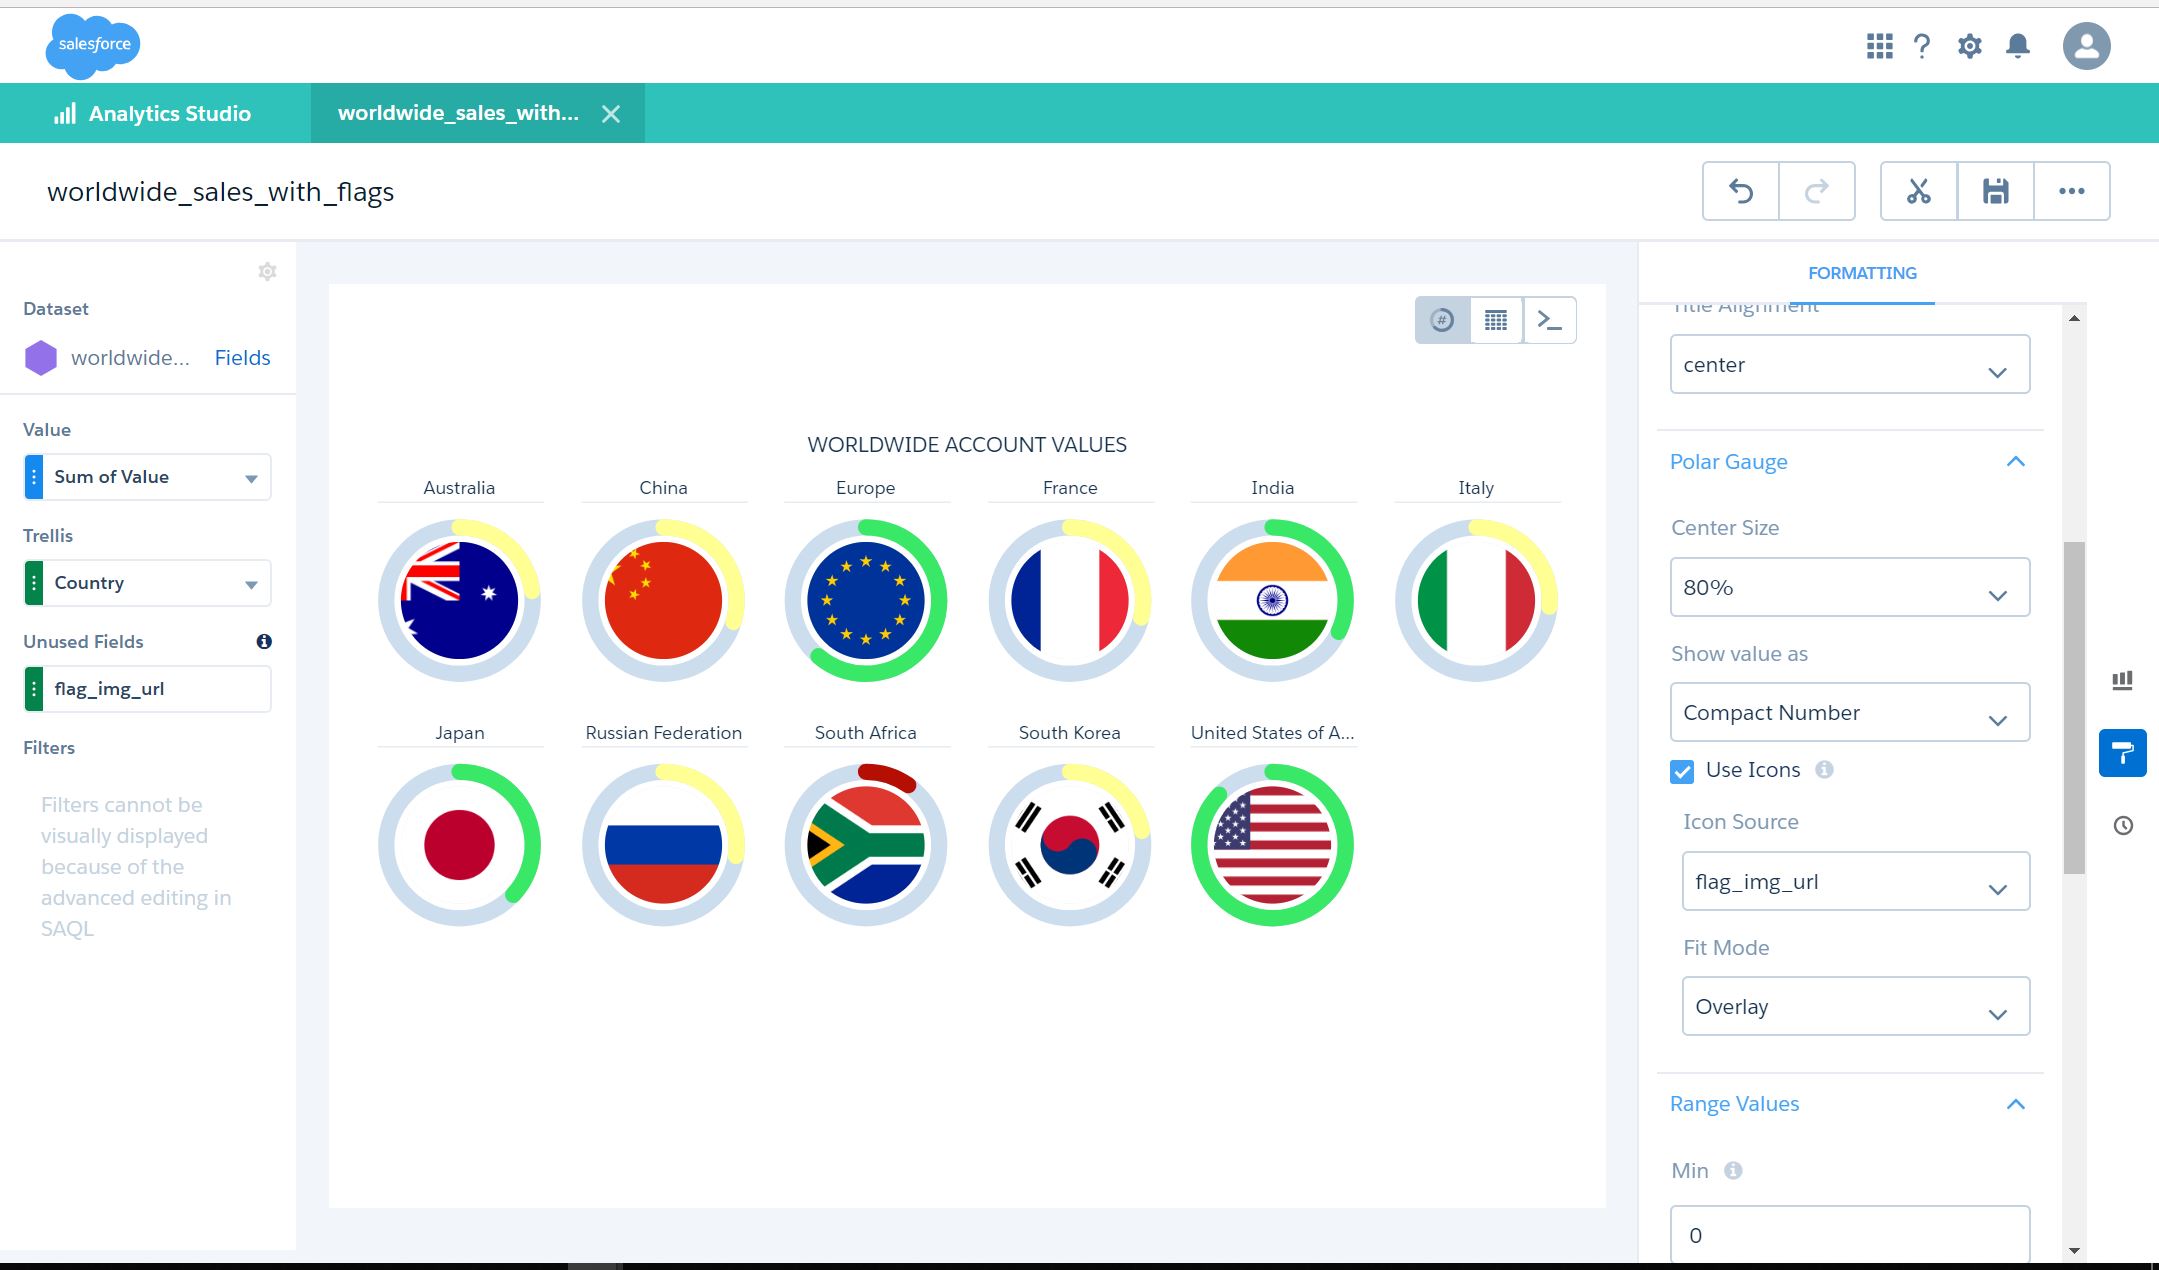The image size is (2159, 1270).
Task: Save the lens with floppy disk icon
Action: (x=1995, y=191)
